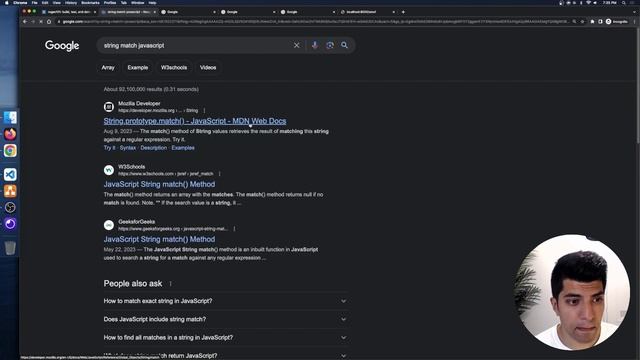
Task: Jump to the 'Try it' sublink
Action: tap(109, 148)
